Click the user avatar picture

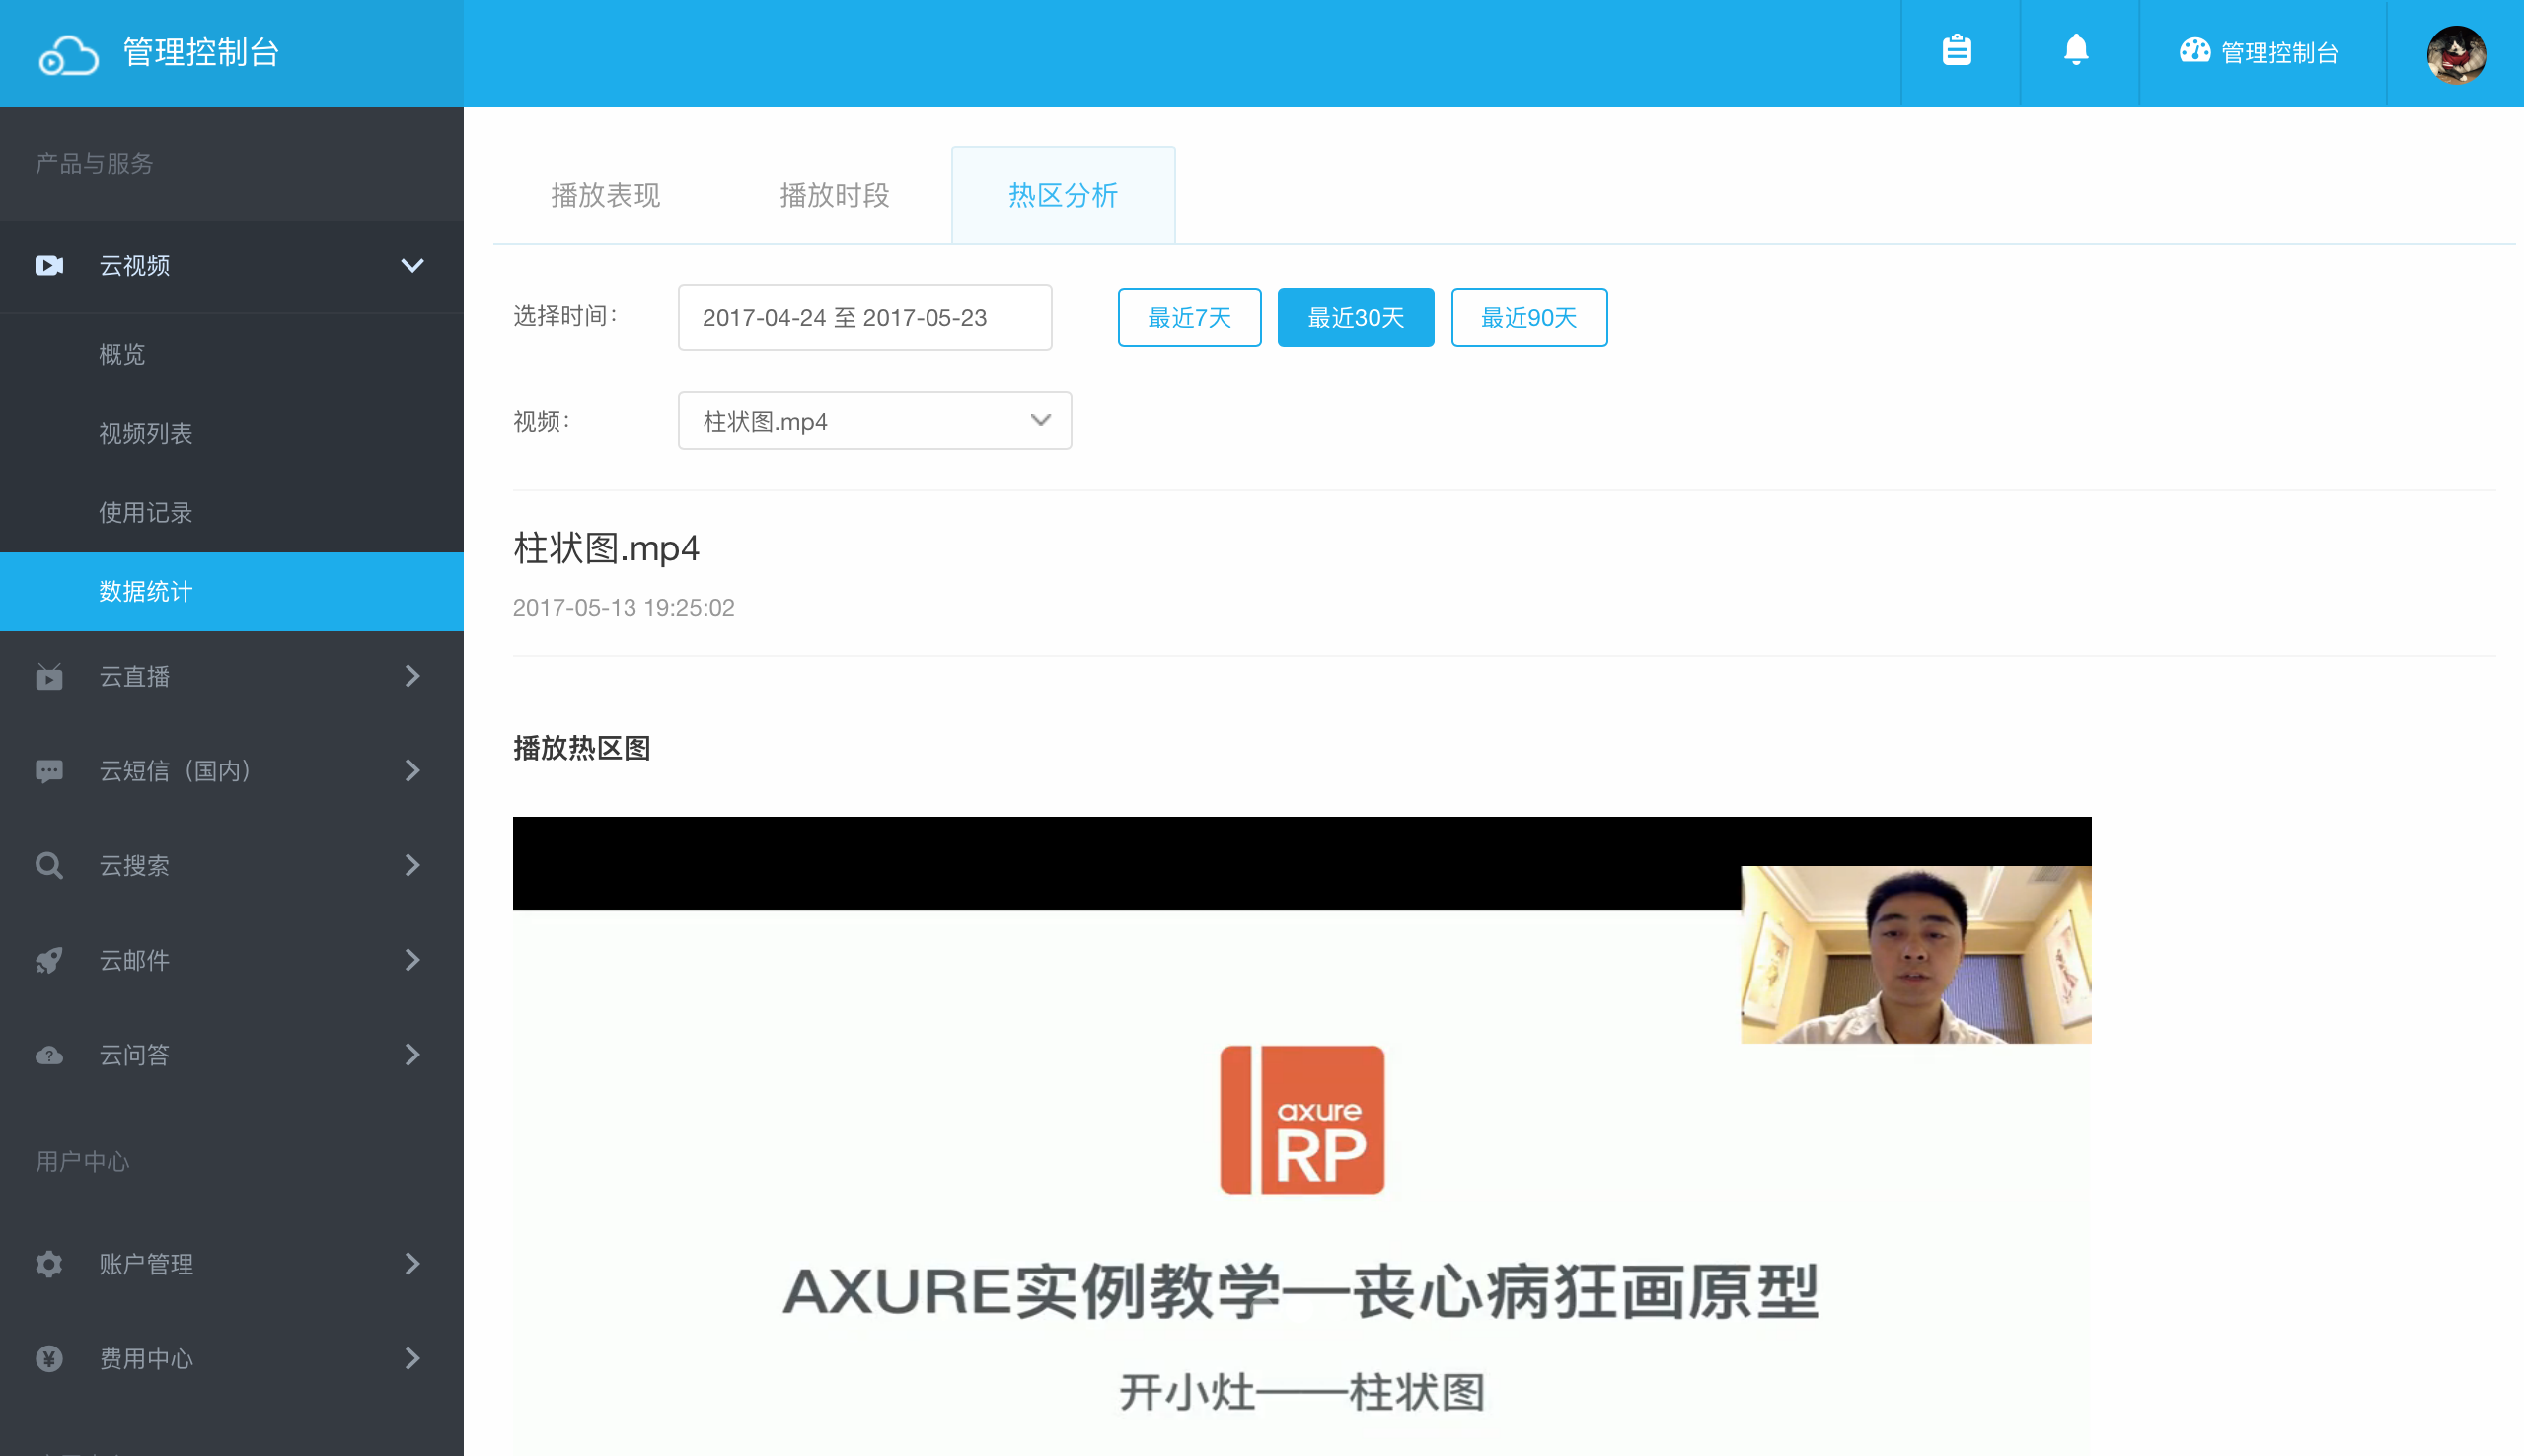click(2455, 53)
